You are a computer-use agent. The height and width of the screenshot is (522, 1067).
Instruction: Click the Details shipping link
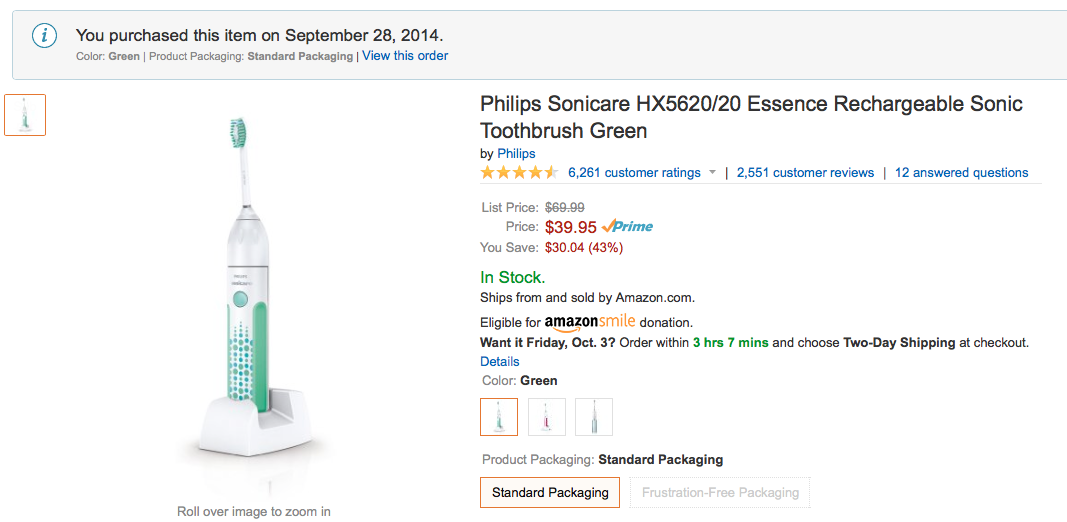pyautogui.click(x=500, y=361)
